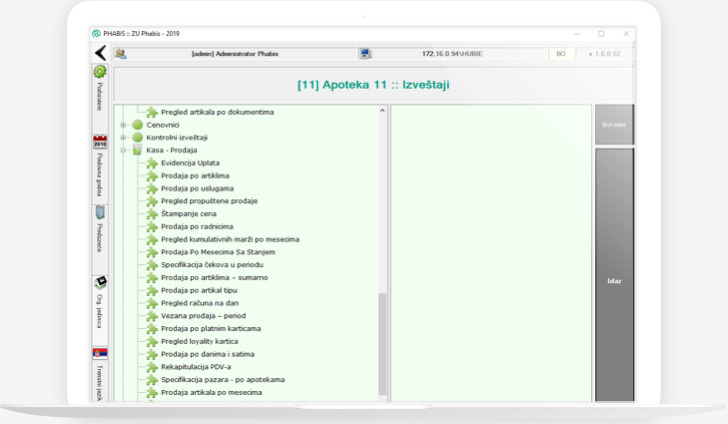Select the Kasa - Prodaja label
The width and height of the screenshot is (728, 424).
(x=171, y=150)
